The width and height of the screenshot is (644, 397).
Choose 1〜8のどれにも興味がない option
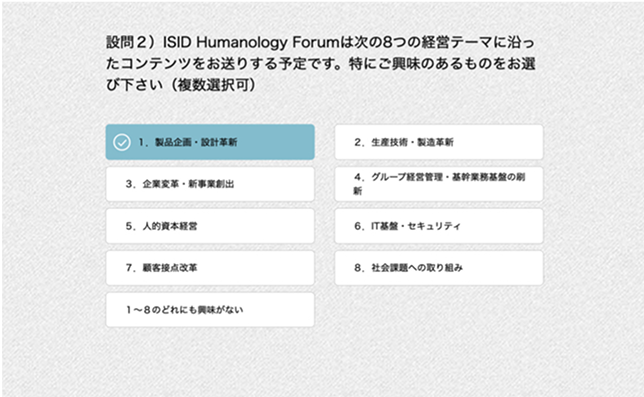pyautogui.click(x=210, y=310)
